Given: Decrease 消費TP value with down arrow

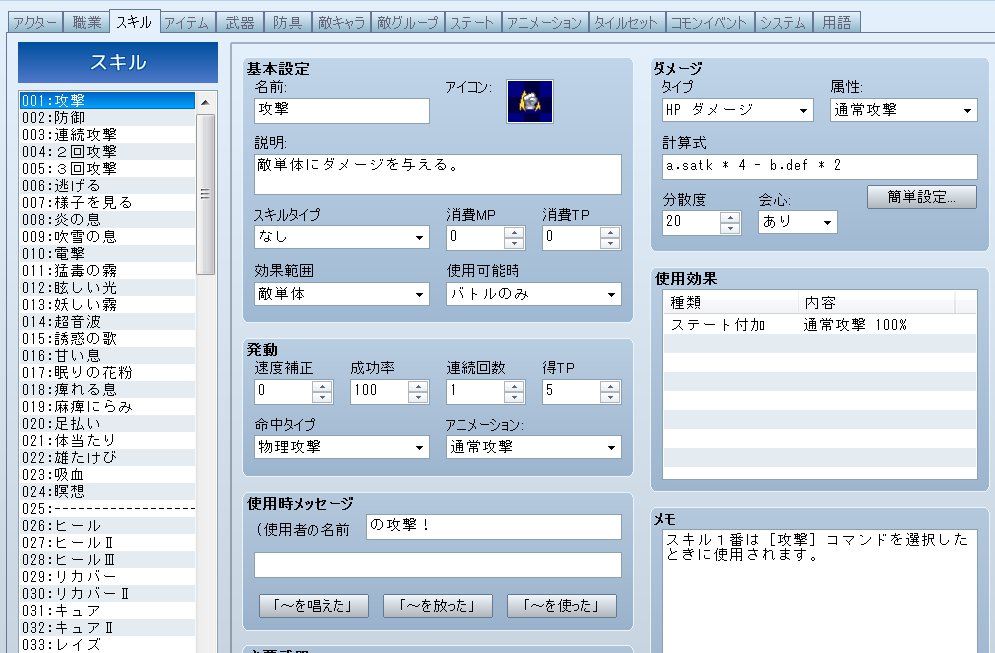Looking at the screenshot, I should click(x=610, y=243).
